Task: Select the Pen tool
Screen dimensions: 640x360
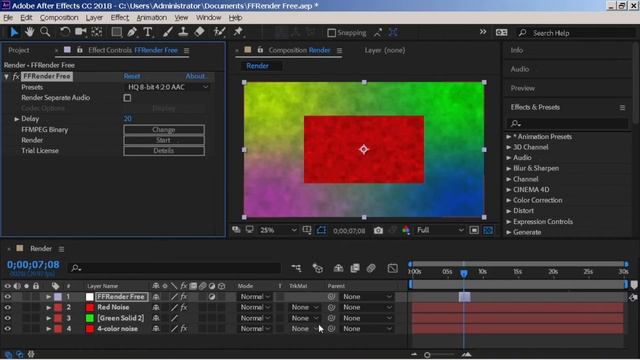Action: pos(132,32)
